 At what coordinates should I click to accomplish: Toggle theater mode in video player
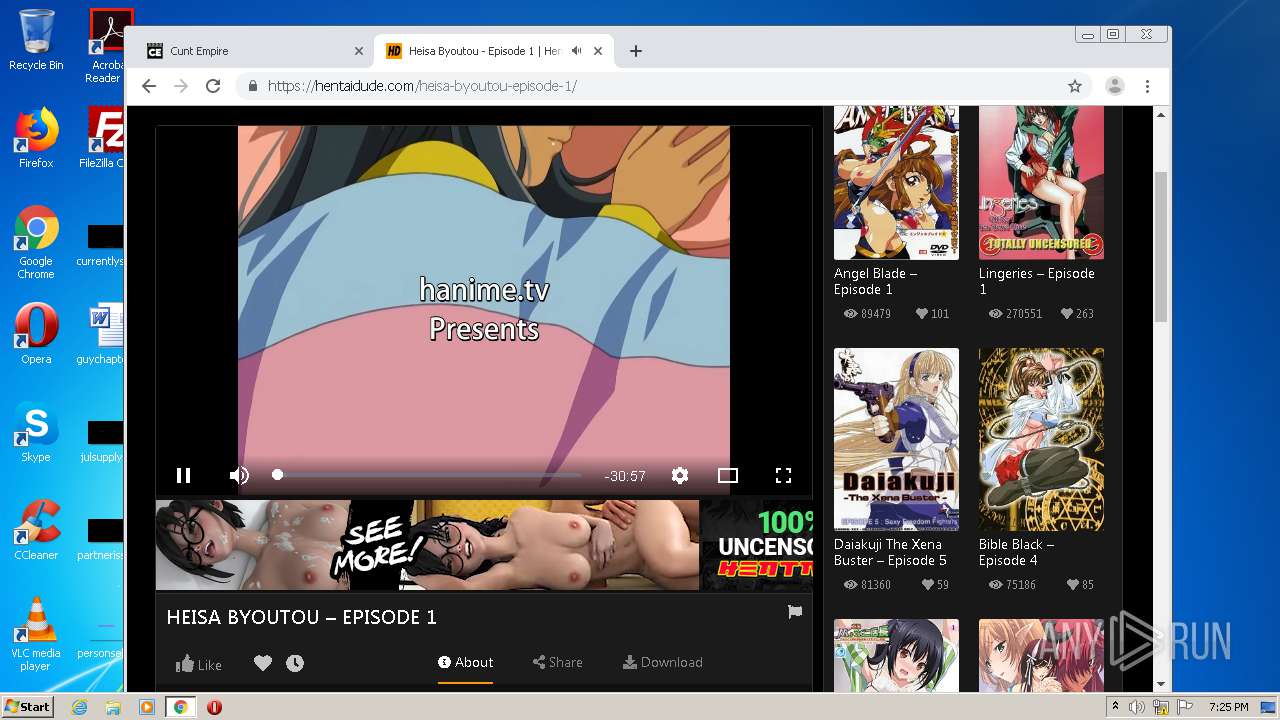coord(728,476)
